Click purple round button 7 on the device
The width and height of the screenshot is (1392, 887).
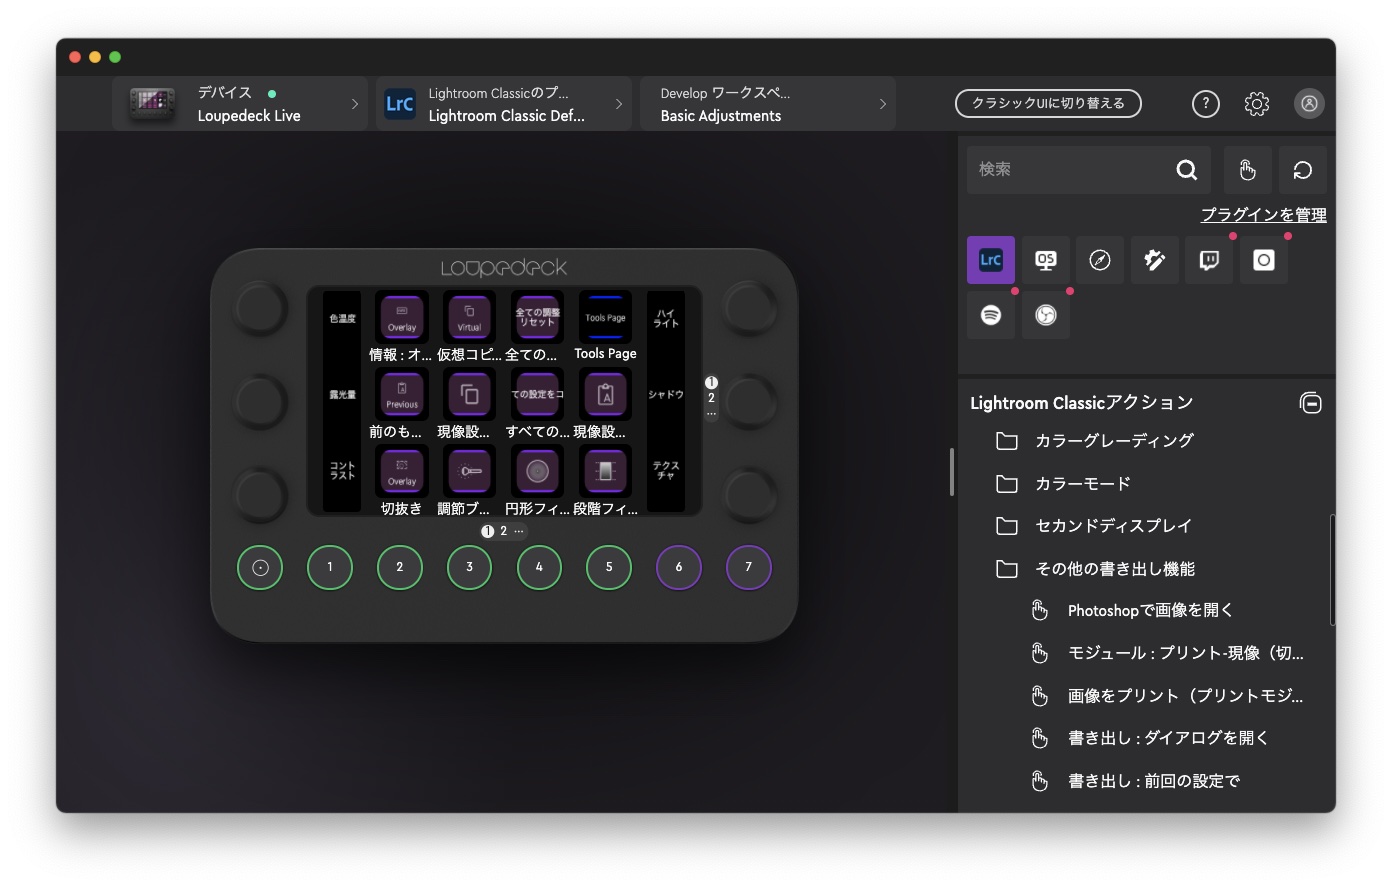click(x=749, y=567)
